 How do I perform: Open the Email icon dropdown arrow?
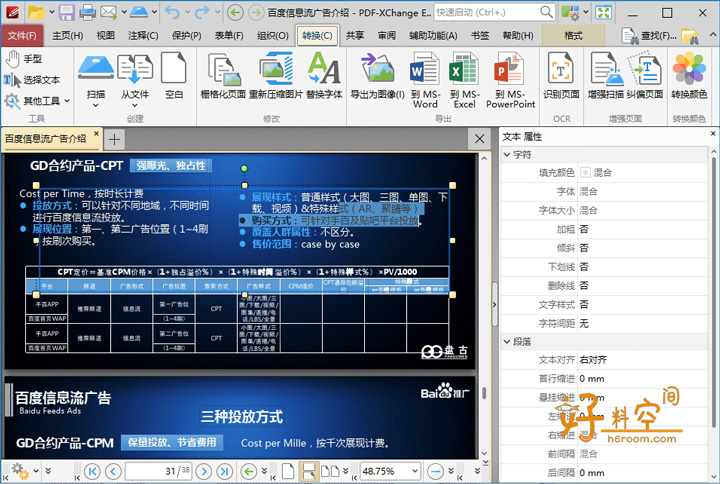pos(124,12)
